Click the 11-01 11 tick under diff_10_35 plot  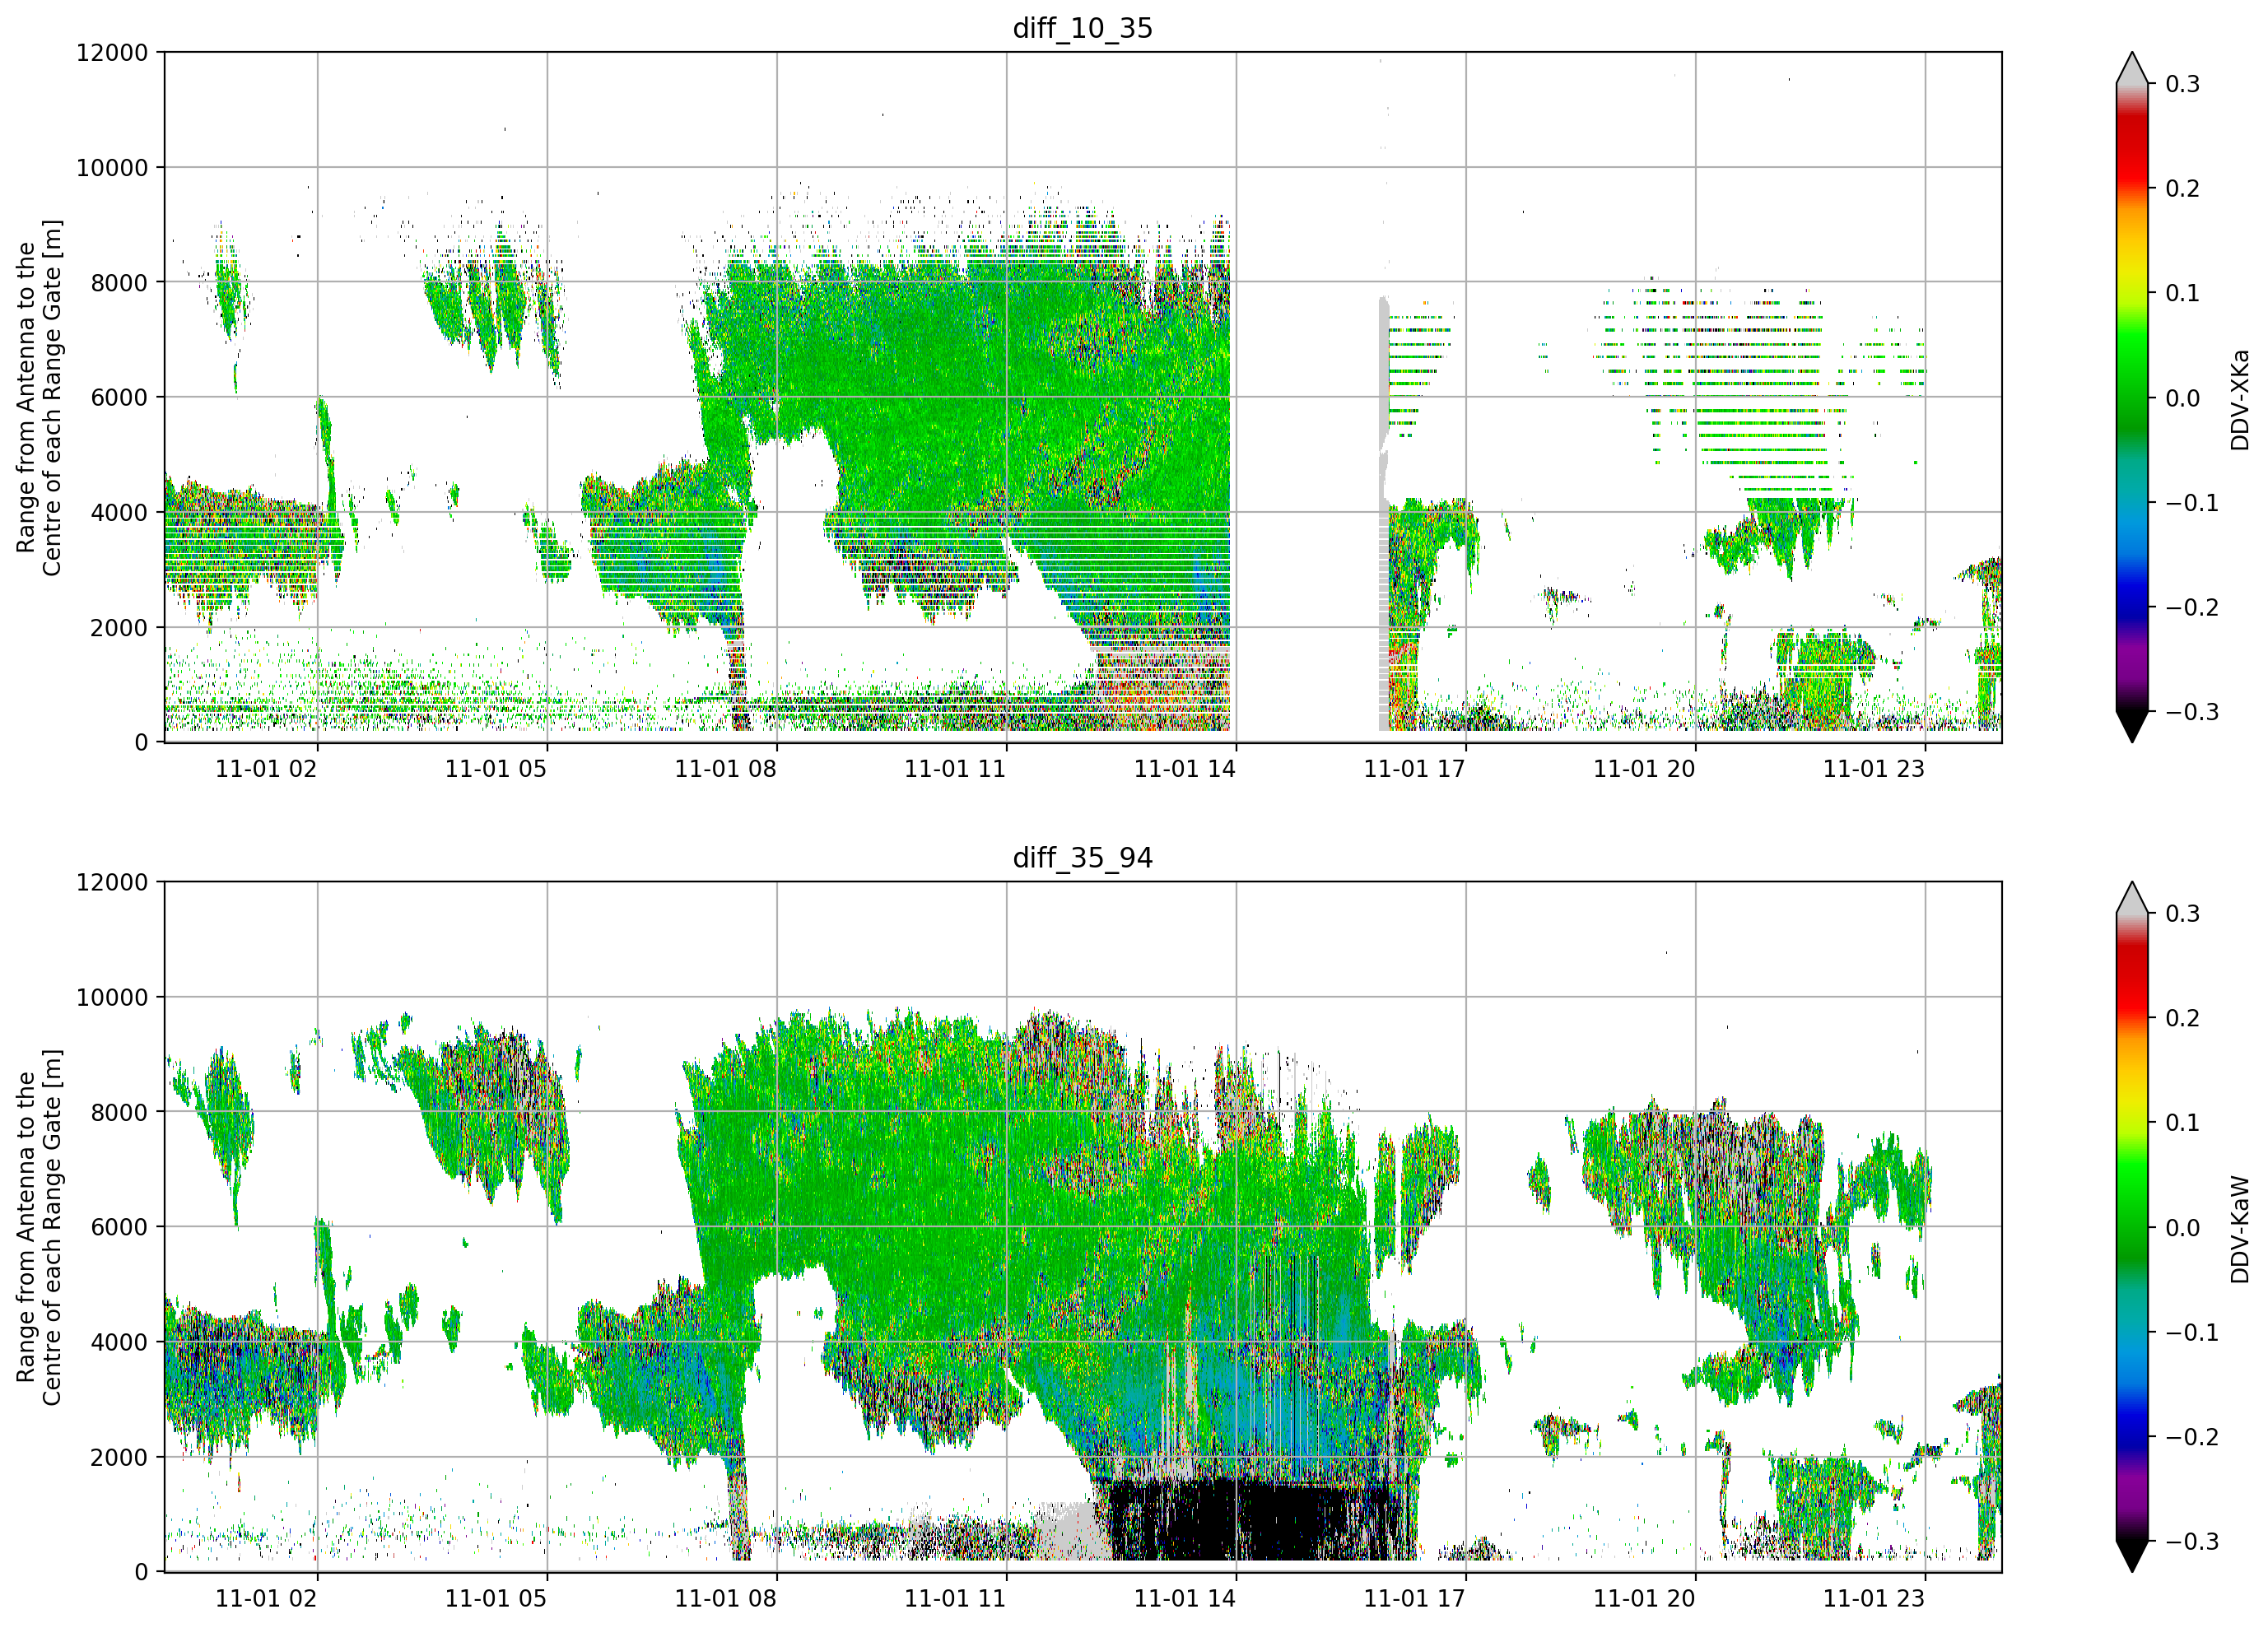tap(955, 769)
